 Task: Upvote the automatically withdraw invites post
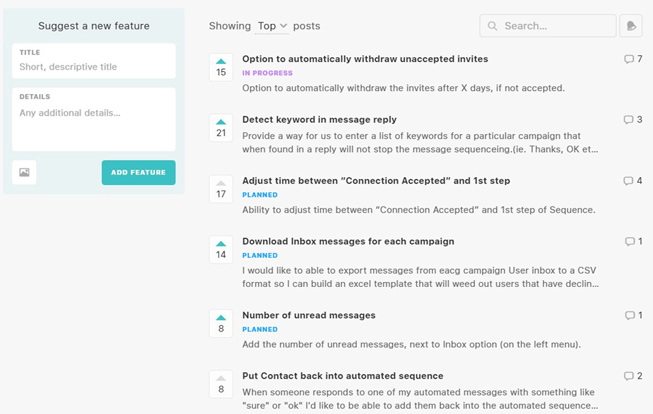click(x=221, y=66)
